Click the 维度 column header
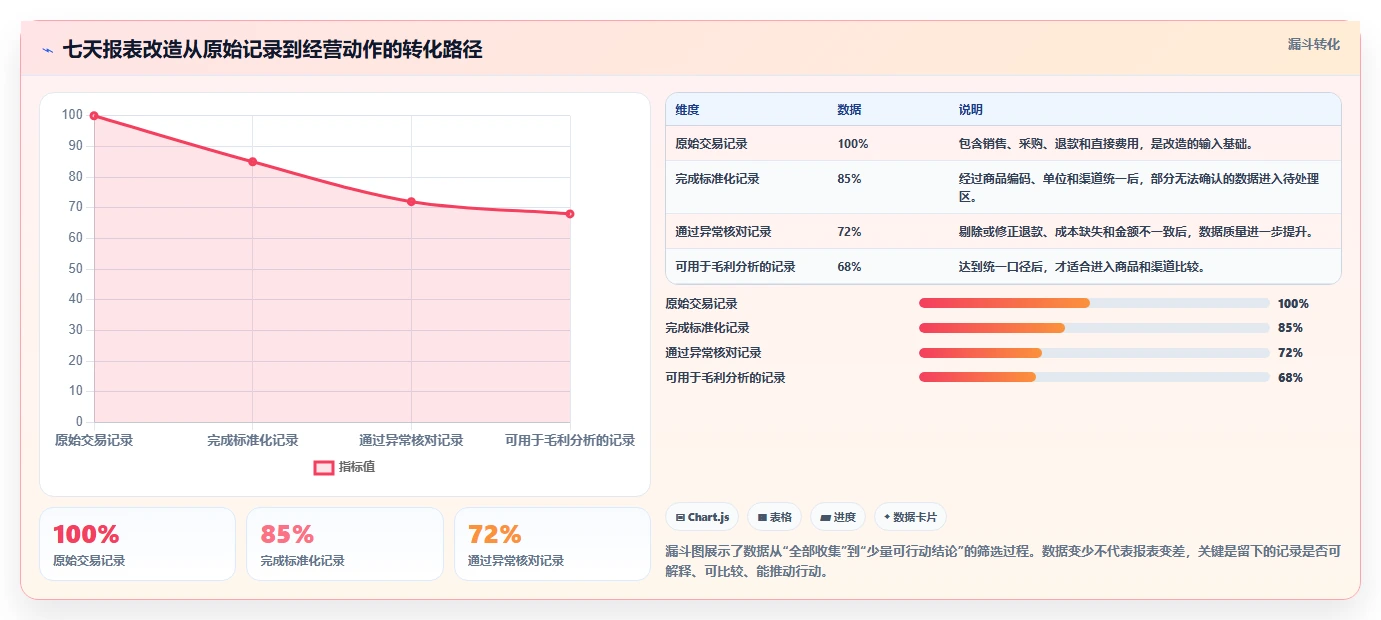The height and width of the screenshot is (620, 1381). [688, 110]
